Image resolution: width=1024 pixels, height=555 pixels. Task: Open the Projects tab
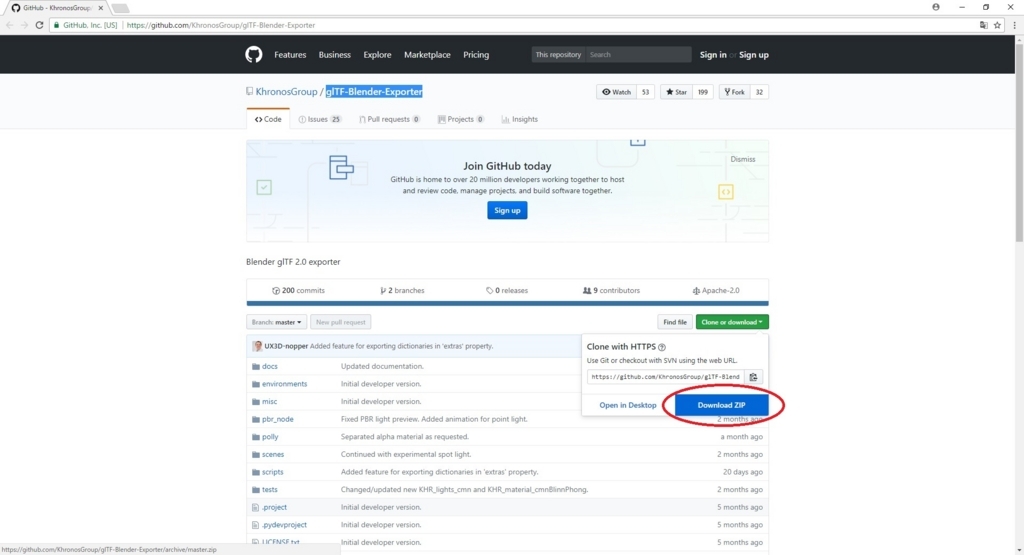460,119
